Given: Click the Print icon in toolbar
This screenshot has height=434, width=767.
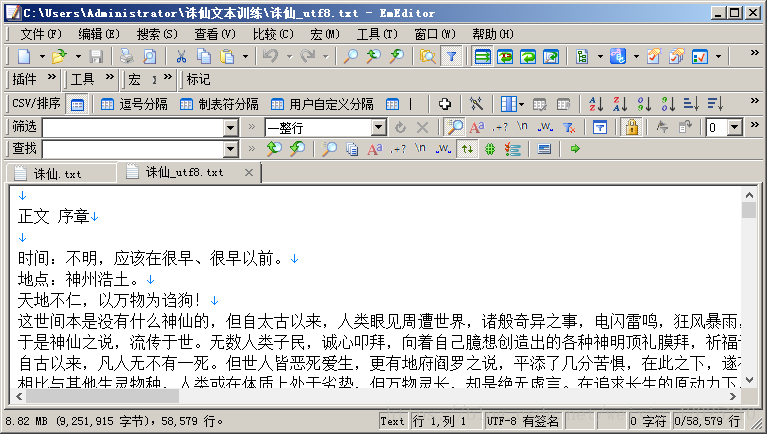Looking at the screenshot, I should pyautogui.click(x=127, y=56).
